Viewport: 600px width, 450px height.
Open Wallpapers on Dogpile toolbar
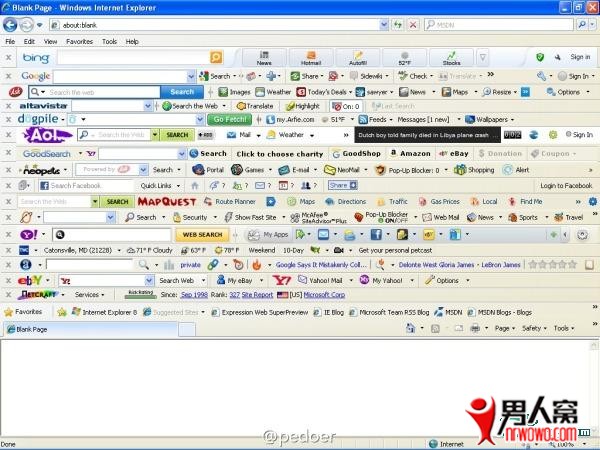click(x=489, y=119)
